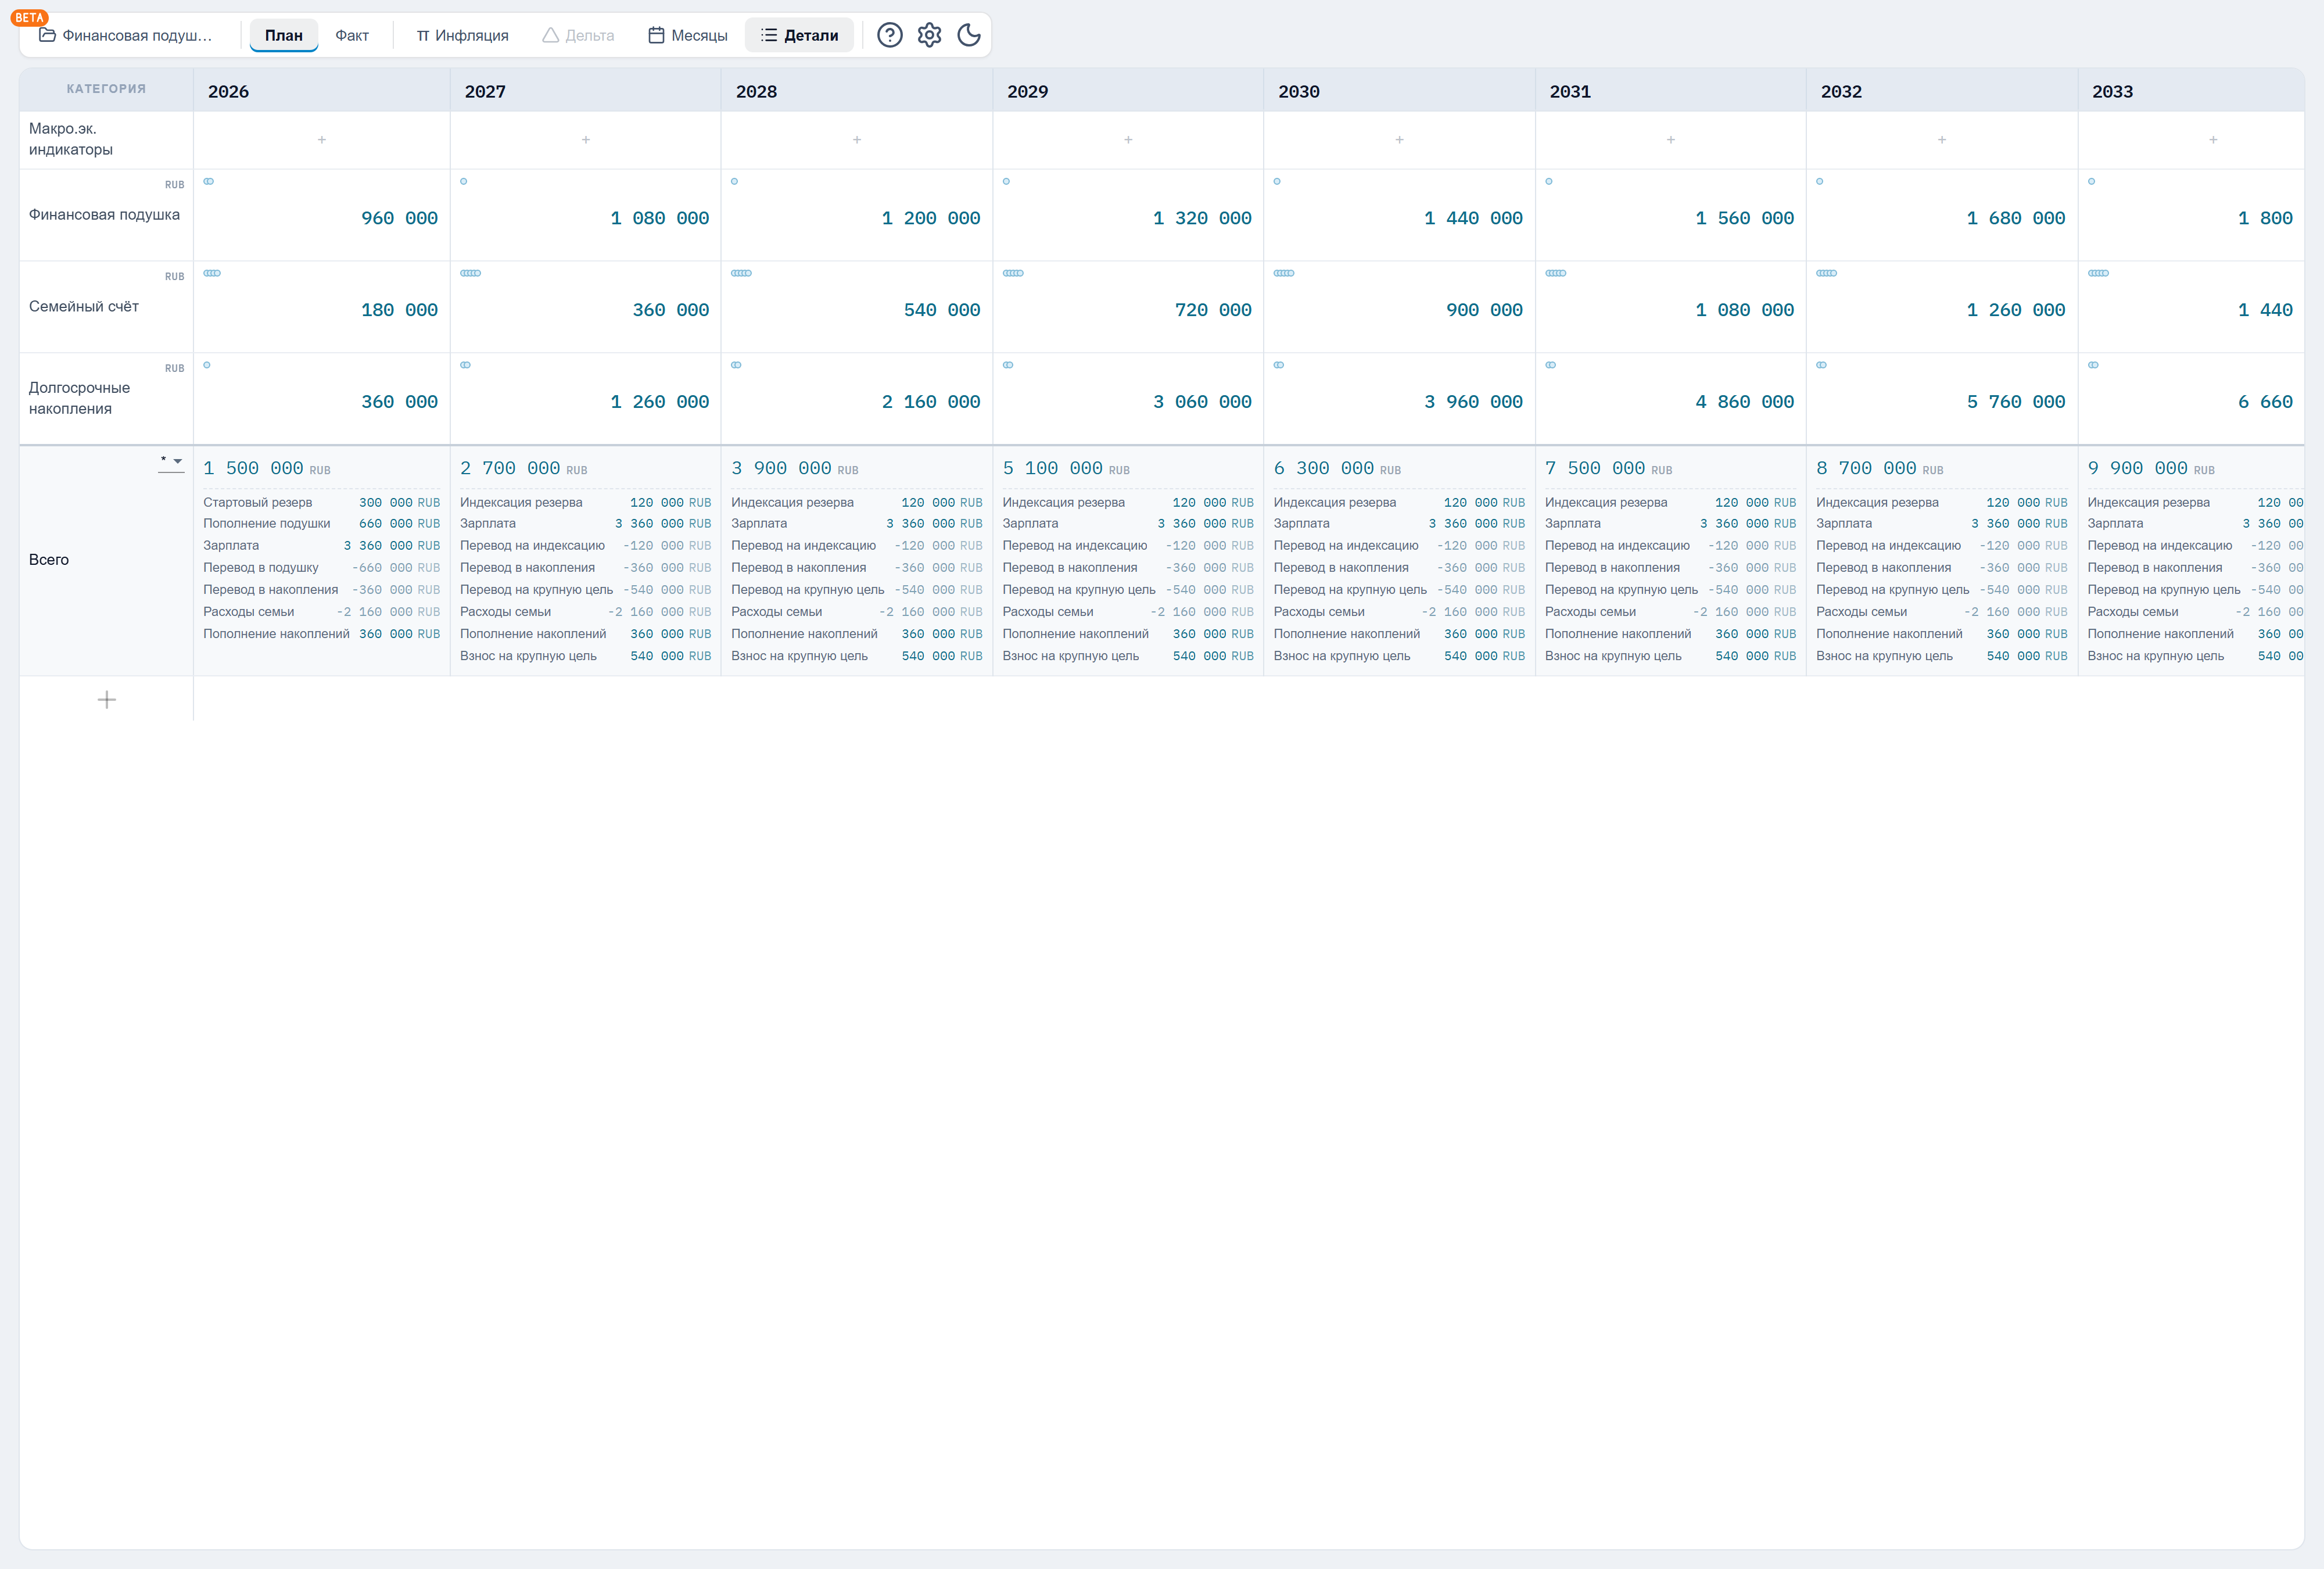
Task: Toggle Детали view off
Action: (x=799, y=35)
